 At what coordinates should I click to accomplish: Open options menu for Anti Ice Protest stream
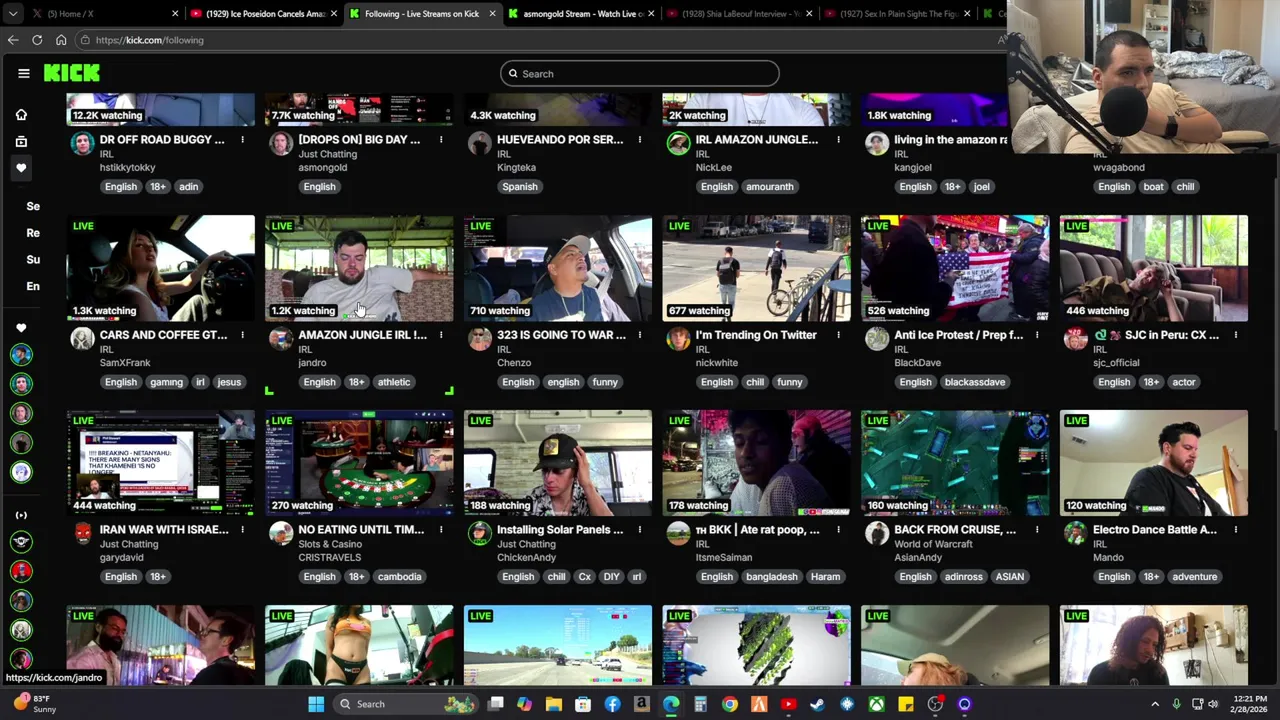pyautogui.click(x=1037, y=335)
